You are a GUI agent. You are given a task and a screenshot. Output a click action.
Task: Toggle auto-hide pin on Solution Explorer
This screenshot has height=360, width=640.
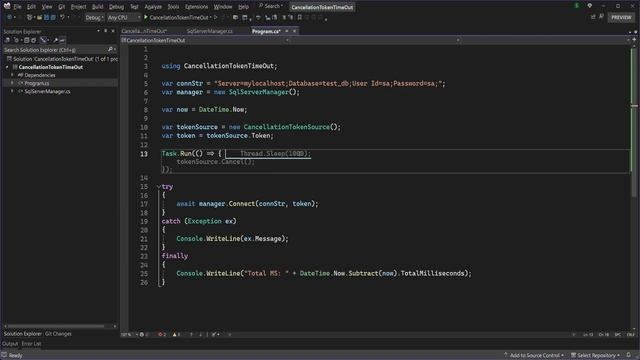(106, 31)
